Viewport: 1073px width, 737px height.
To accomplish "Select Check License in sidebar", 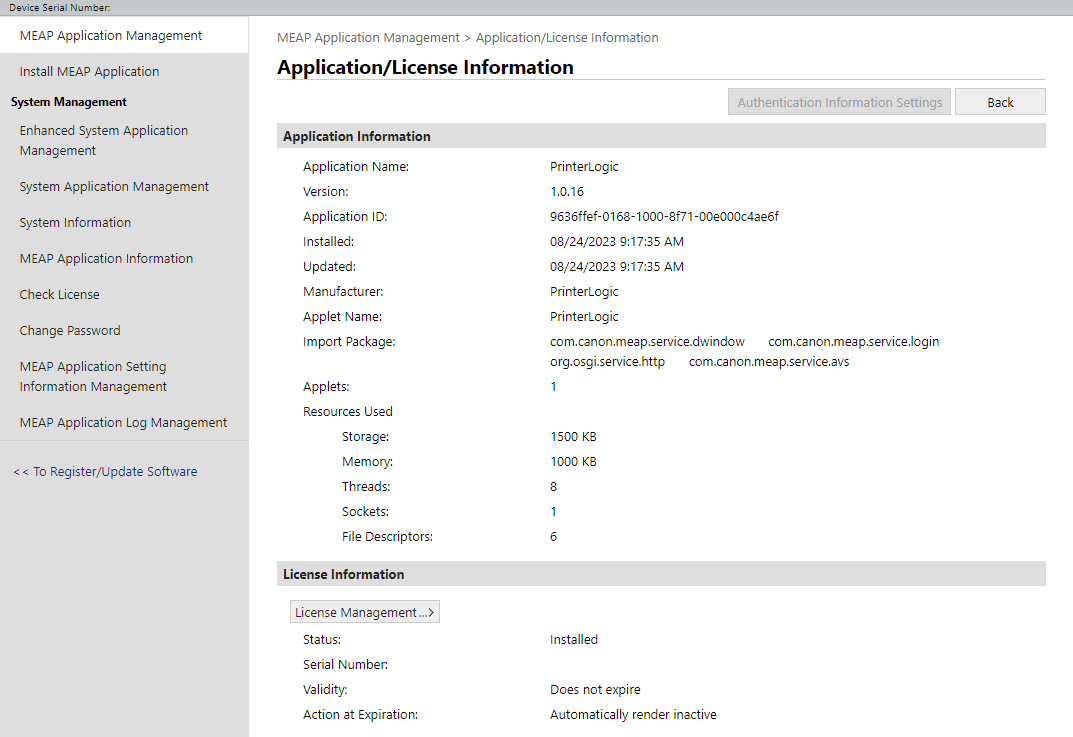I will point(60,294).
